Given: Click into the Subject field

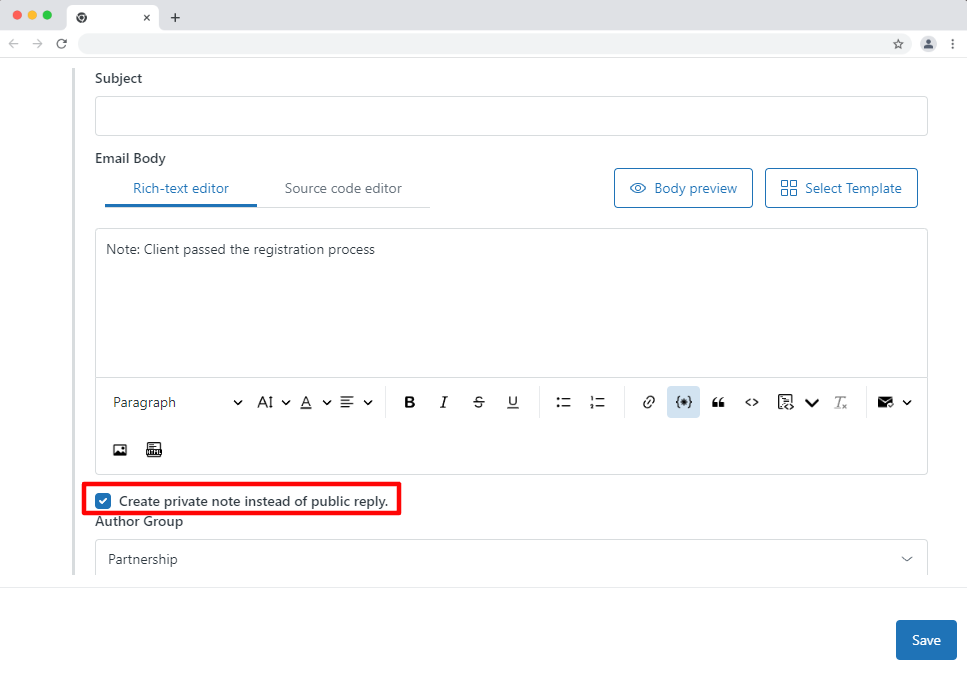Looking at the screenshot, I should coord(511,116).
